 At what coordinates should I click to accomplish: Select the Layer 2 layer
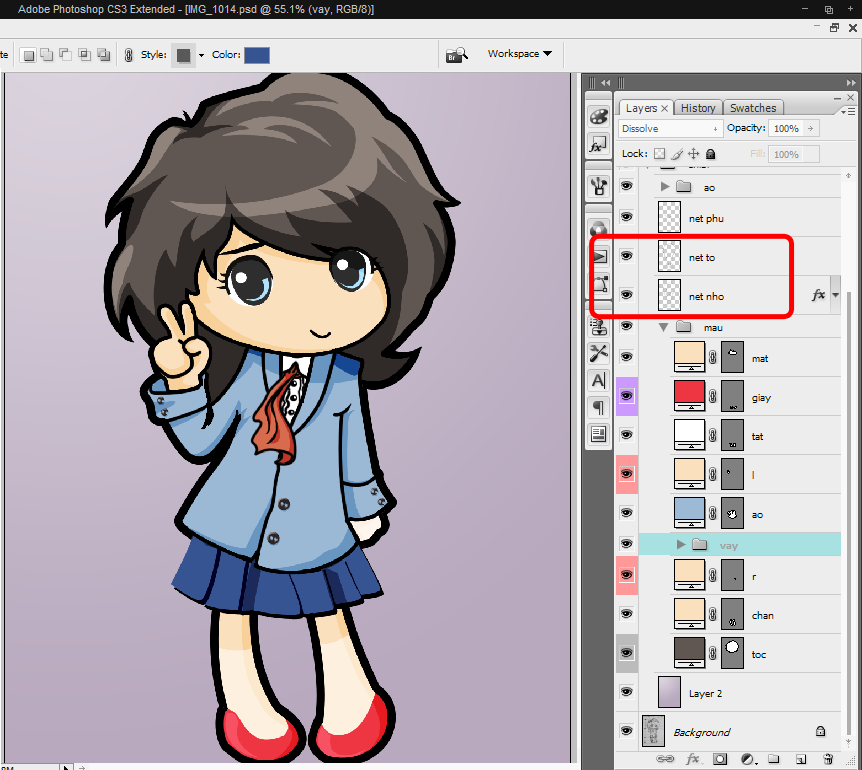tap(739, 693)
